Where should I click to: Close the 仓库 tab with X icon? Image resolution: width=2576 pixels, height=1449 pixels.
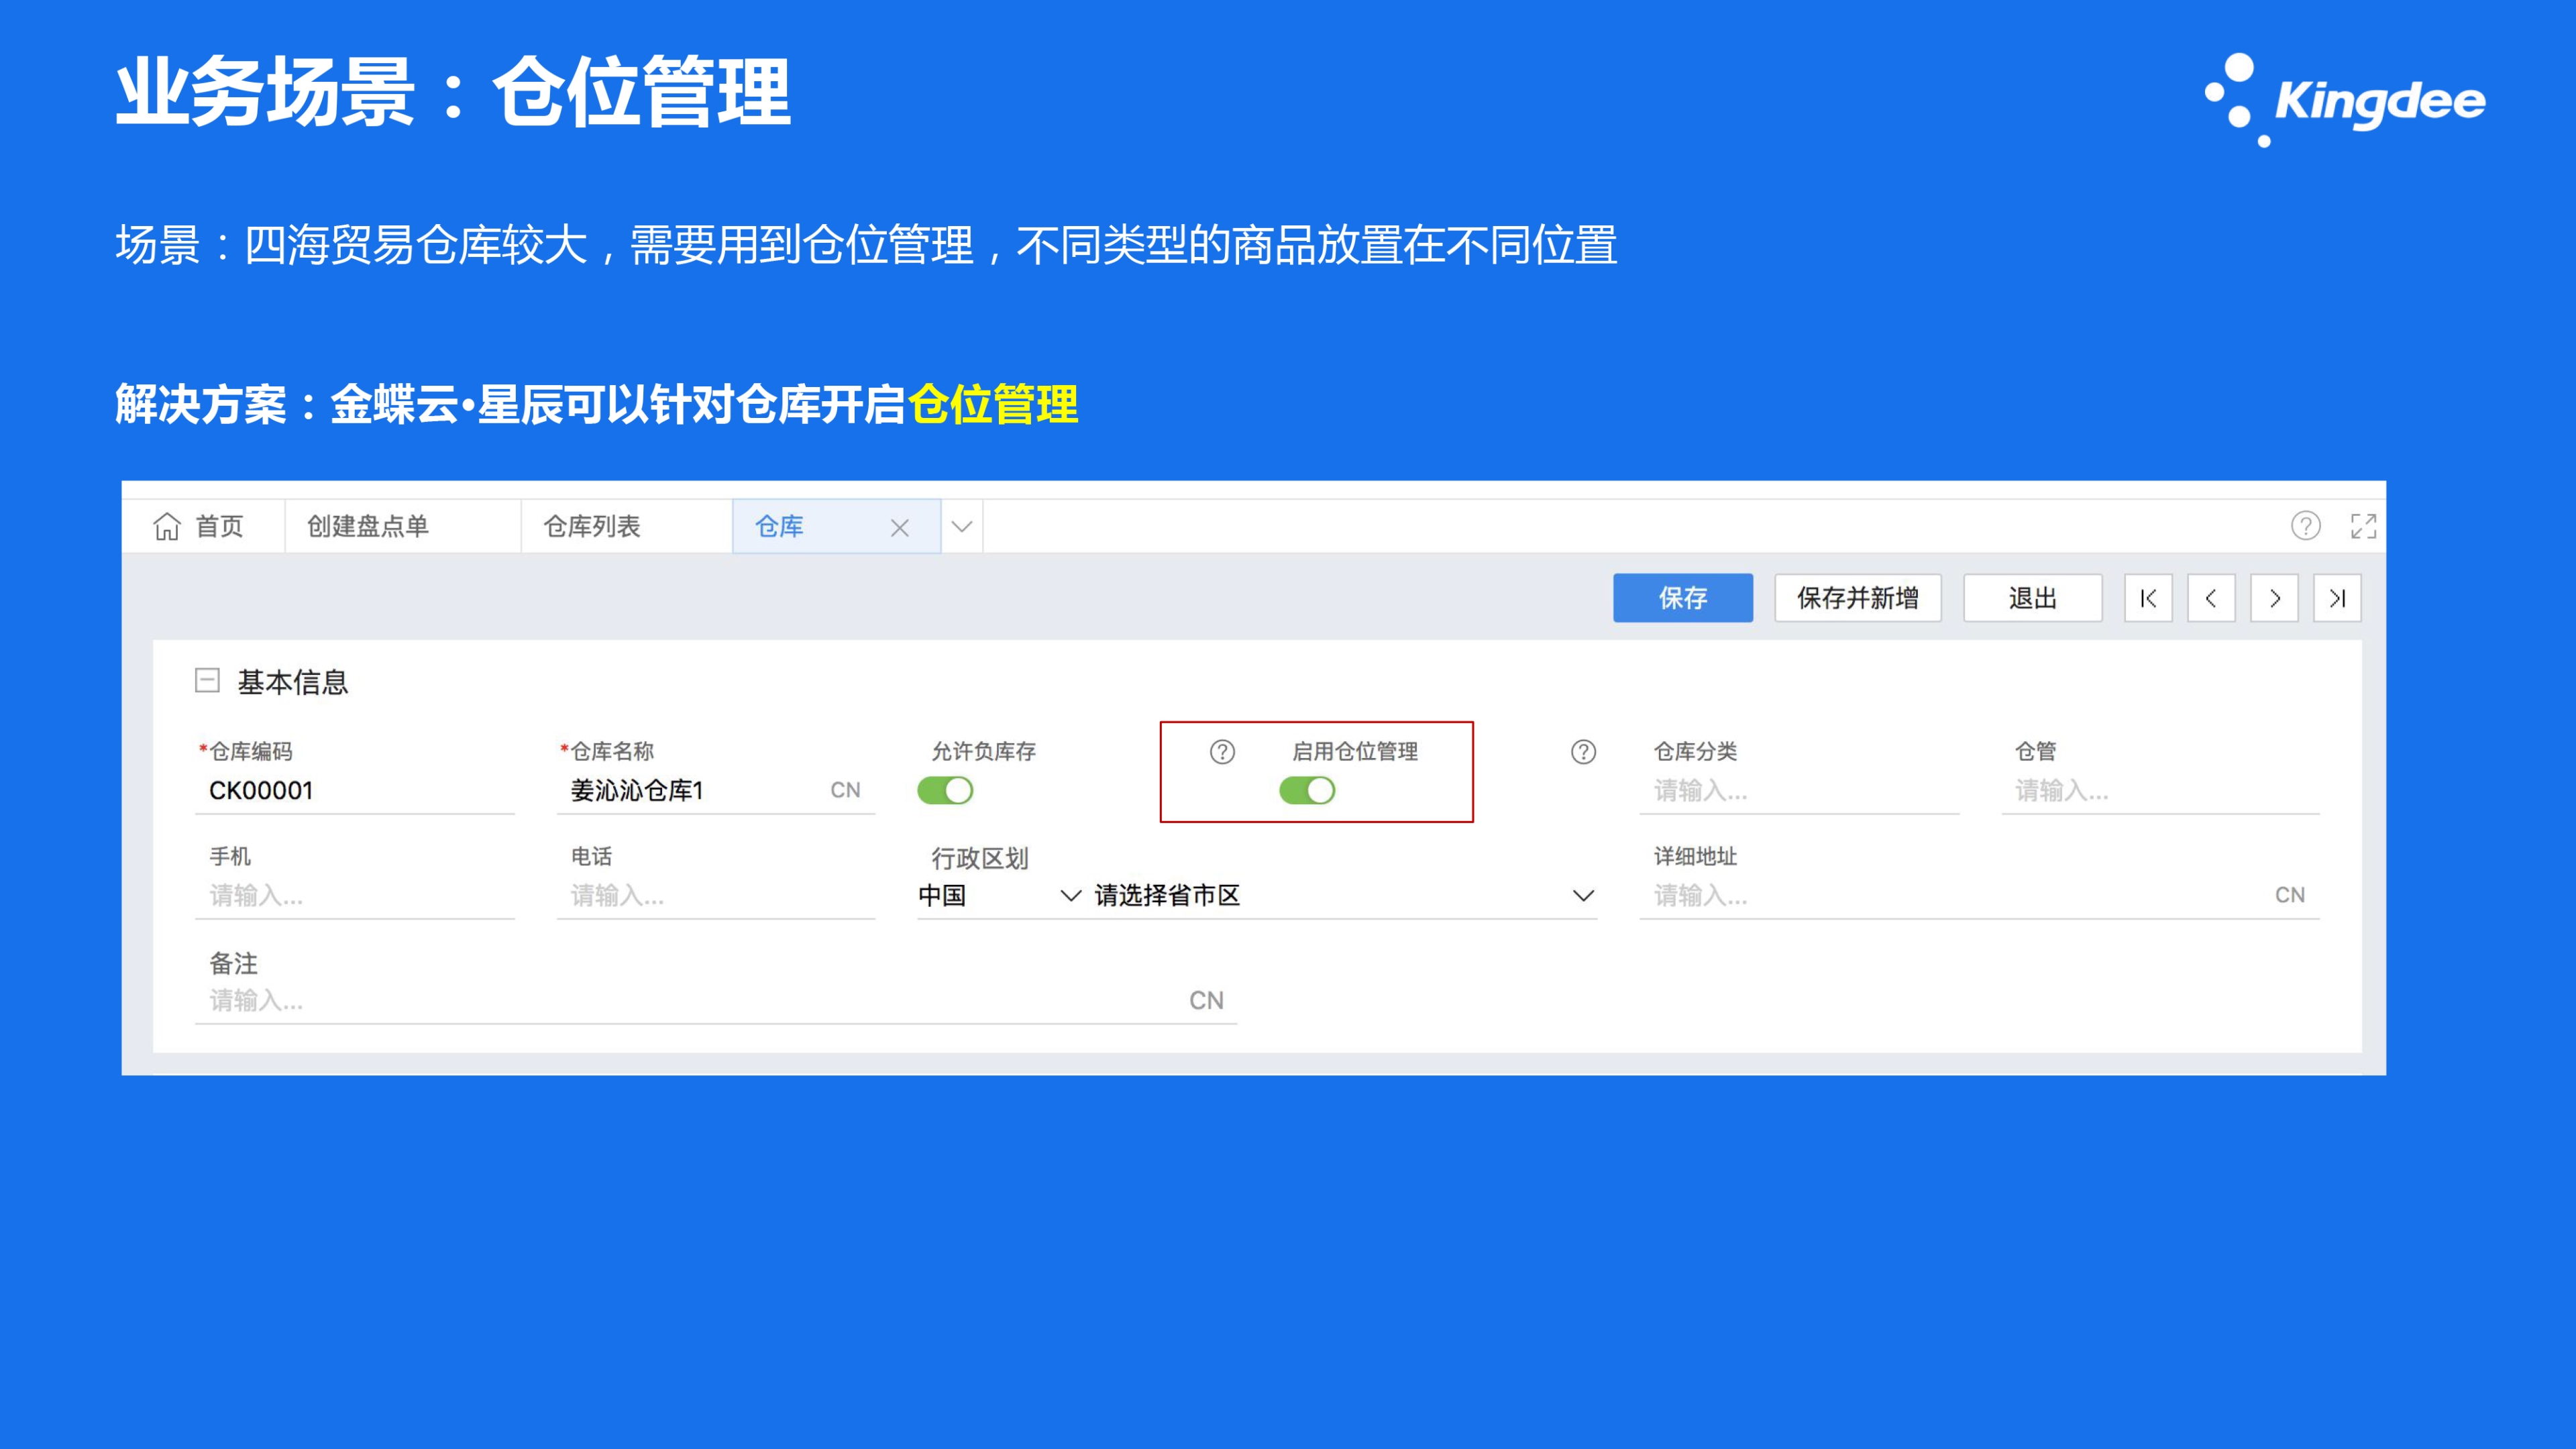[899, 528]
